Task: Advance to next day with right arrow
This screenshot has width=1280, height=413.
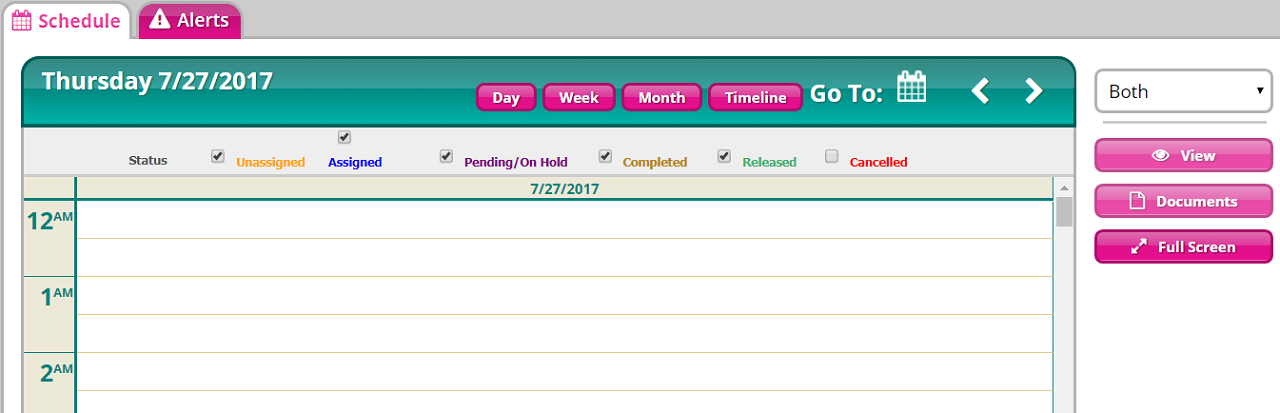Action: 1033,92
